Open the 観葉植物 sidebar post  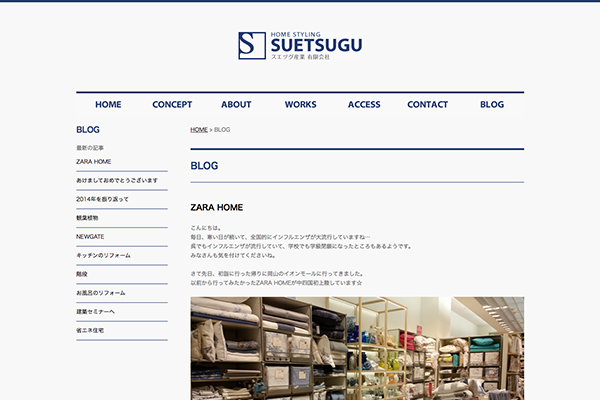click(87, 218)
